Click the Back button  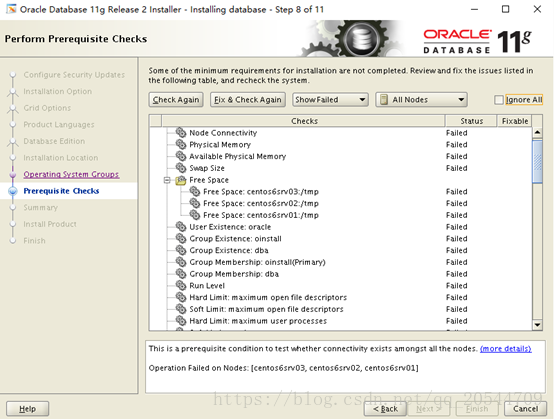click(385, 409)
